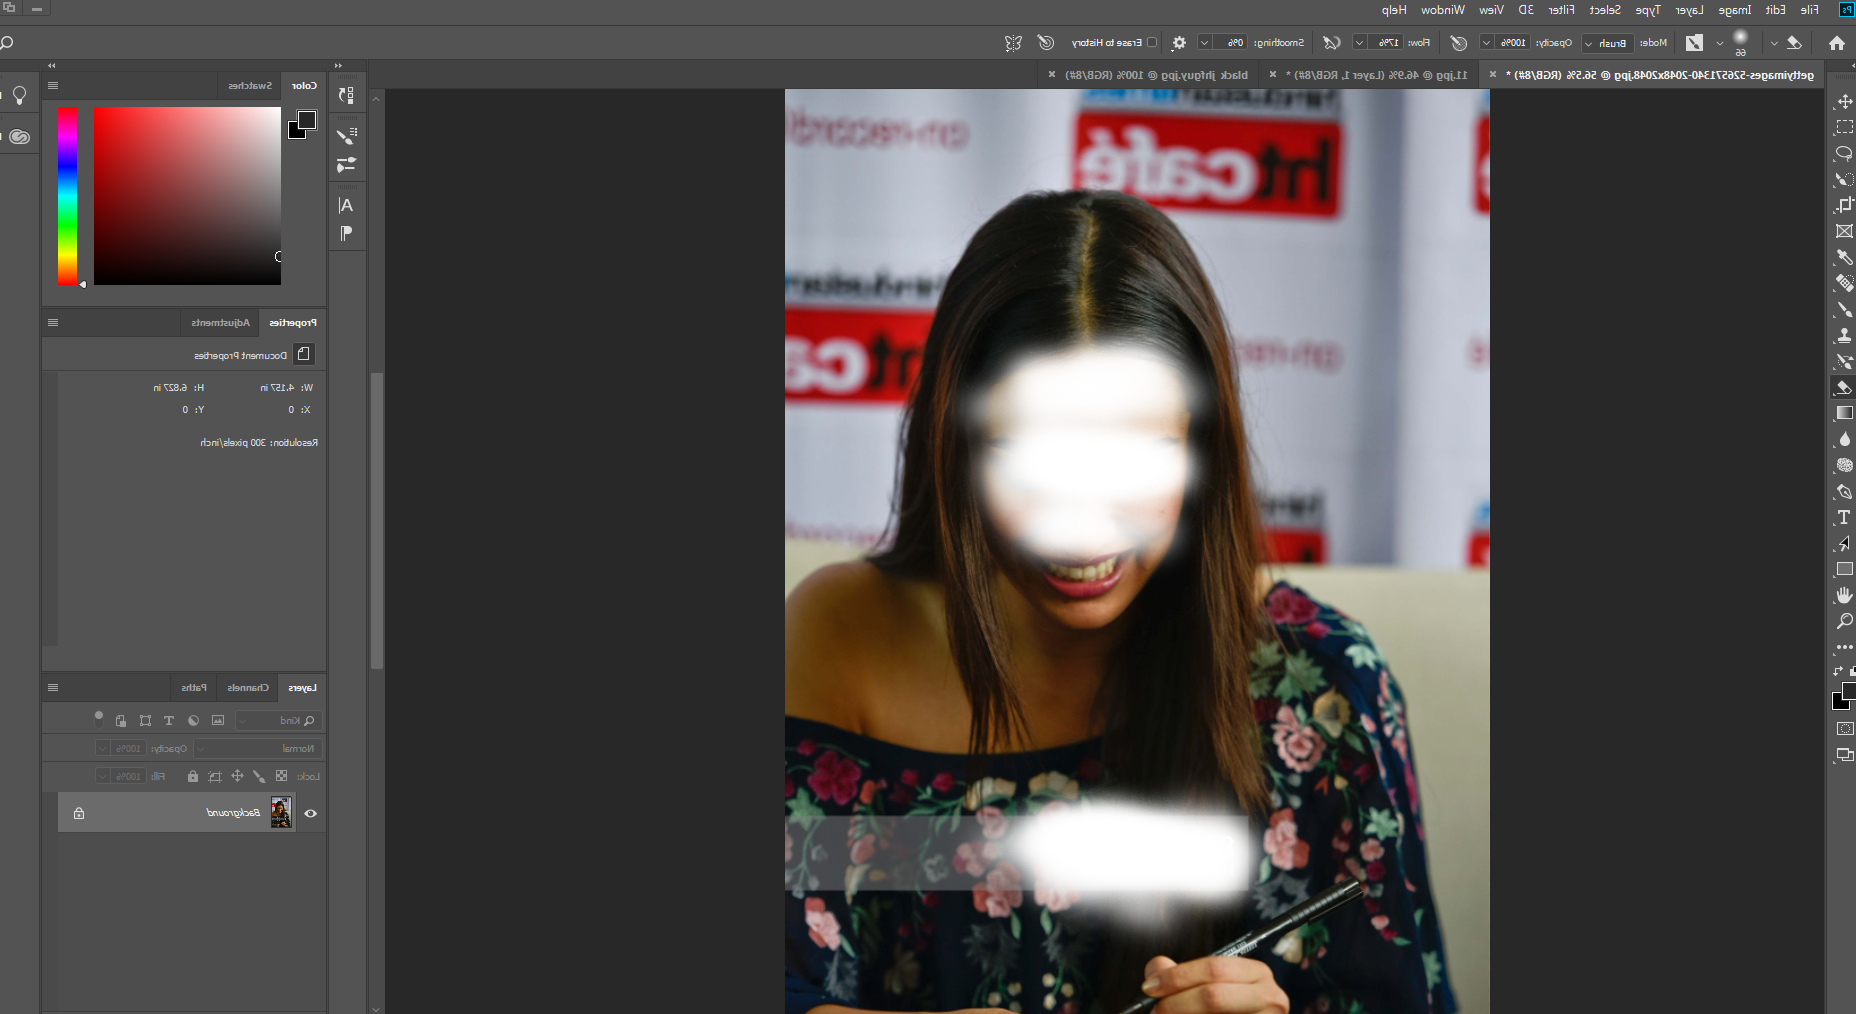The width and height of the screenshot is (1856, 1014).
Task: Switch to the Adjustments tab
Action: [x=221, y=323]
